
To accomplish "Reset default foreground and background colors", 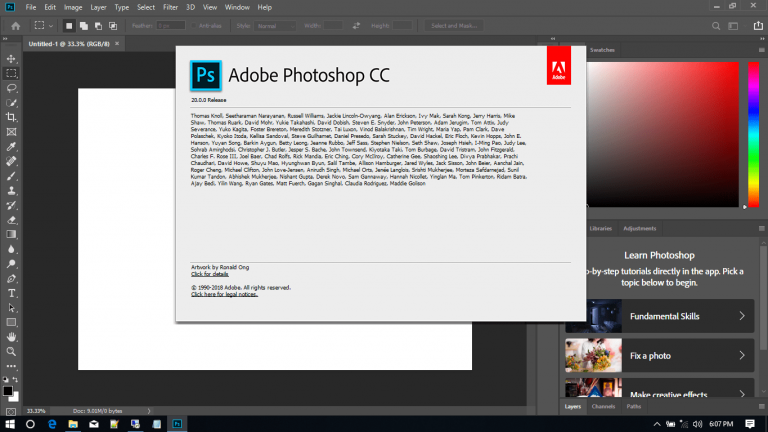I will pyautogui.click(x=5, y=380).
